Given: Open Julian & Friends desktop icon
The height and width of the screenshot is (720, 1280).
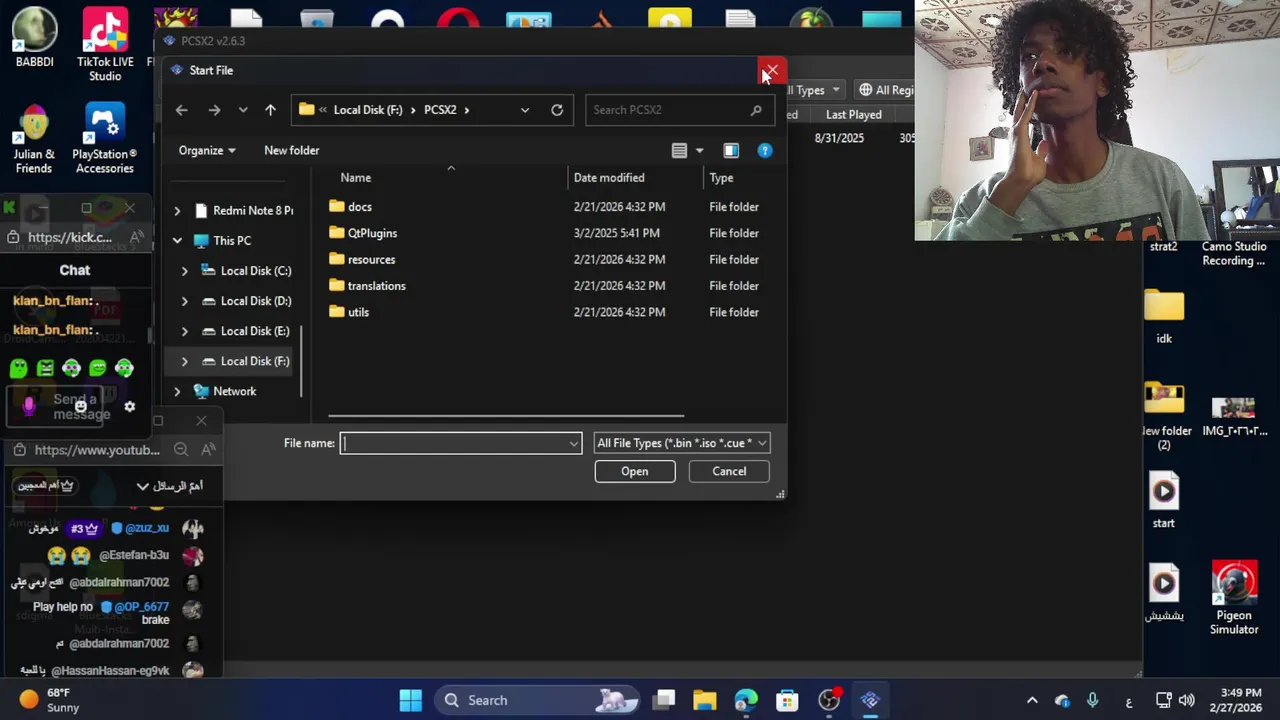Looking at the screenshot, I should coord(34,139).
